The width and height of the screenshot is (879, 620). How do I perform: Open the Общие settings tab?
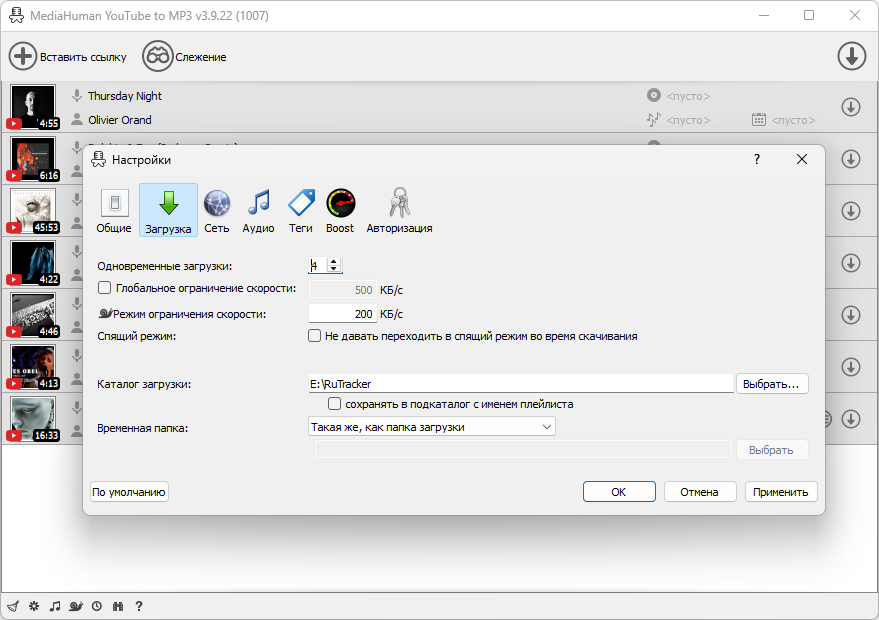114,211
